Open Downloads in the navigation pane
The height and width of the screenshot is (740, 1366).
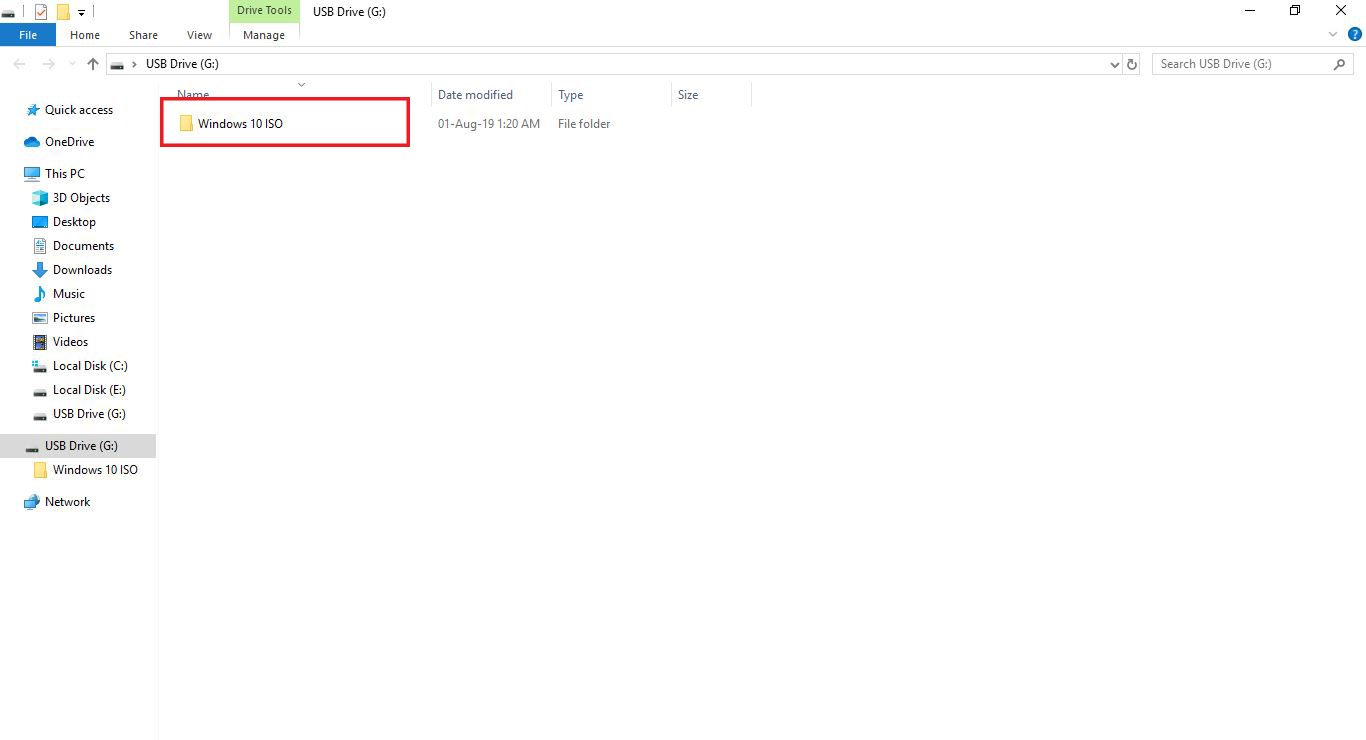coord(82,270)
